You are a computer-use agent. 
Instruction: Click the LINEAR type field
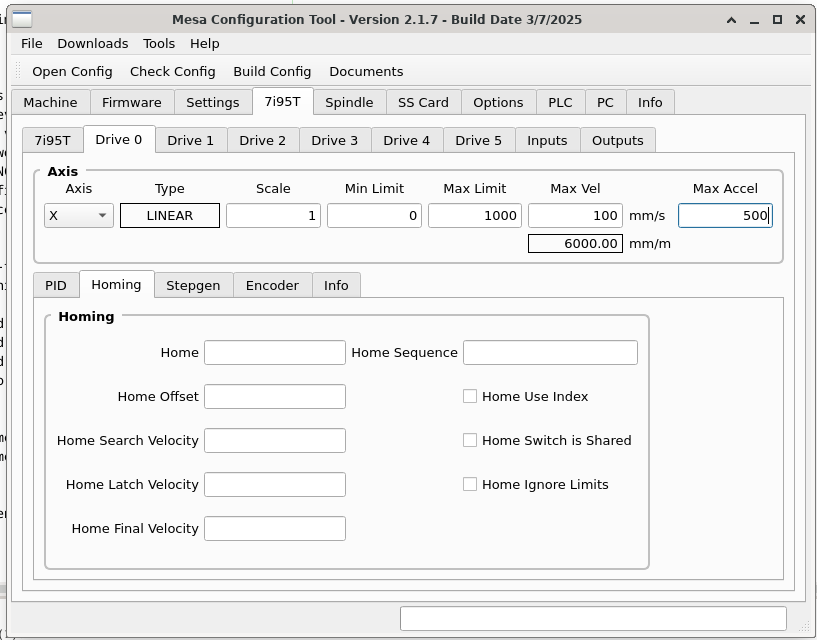coord(170,215)
